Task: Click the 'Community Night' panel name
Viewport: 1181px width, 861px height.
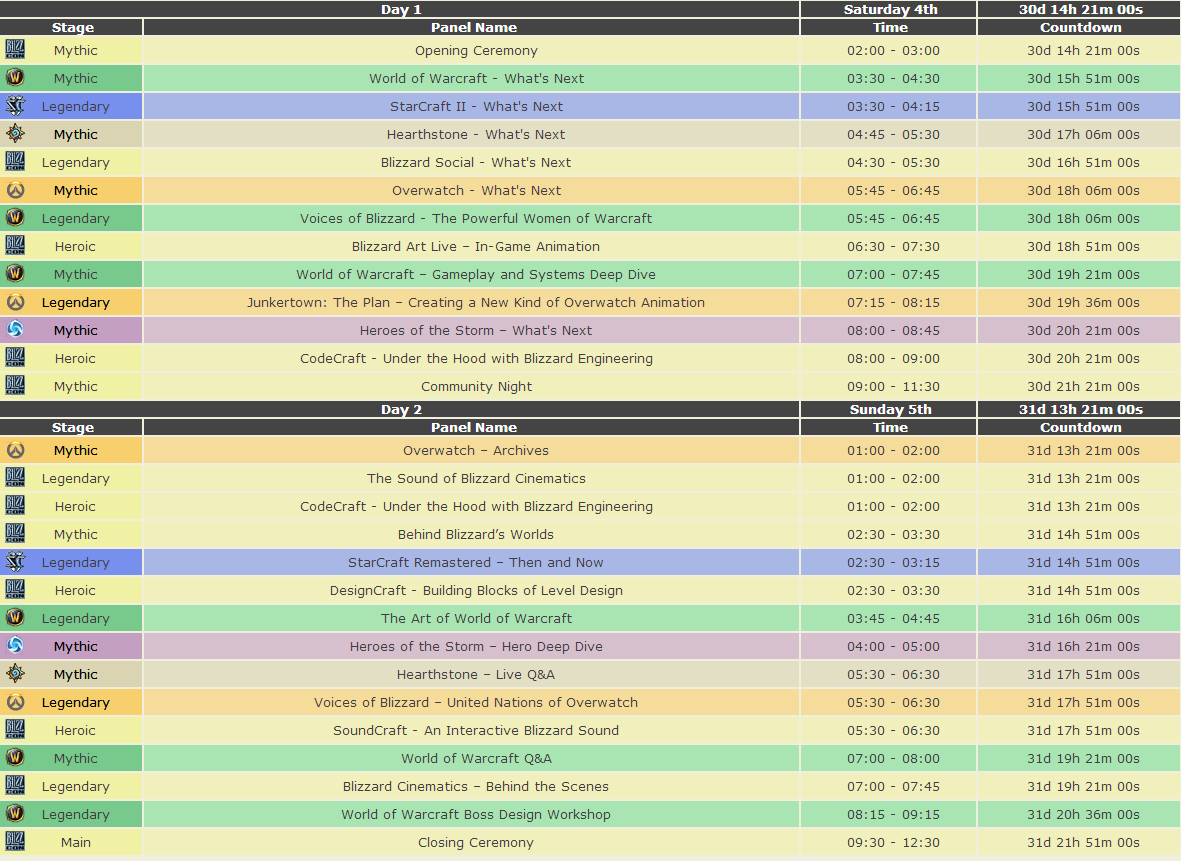Action: point(476,386)
